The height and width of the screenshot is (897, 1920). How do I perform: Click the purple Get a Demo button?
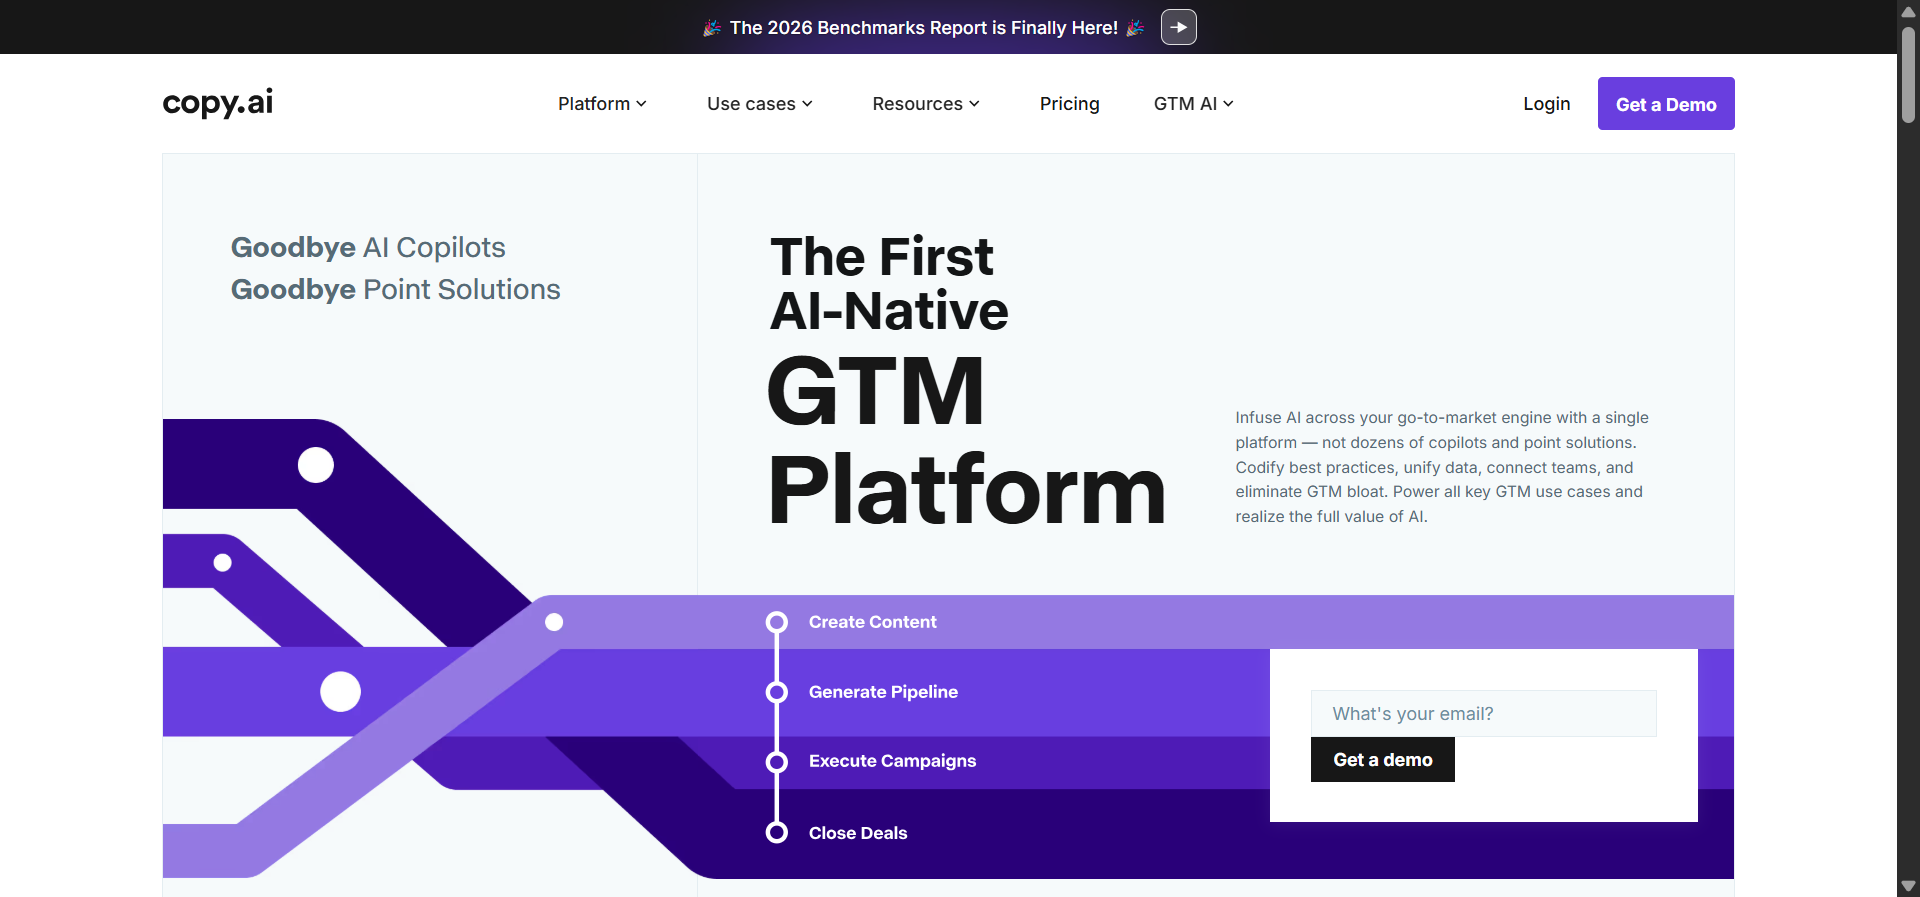[x=1666, y=104]
